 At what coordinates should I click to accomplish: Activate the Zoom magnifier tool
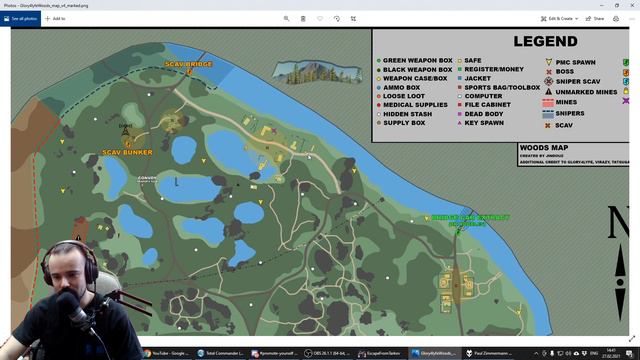click(287, 18)
